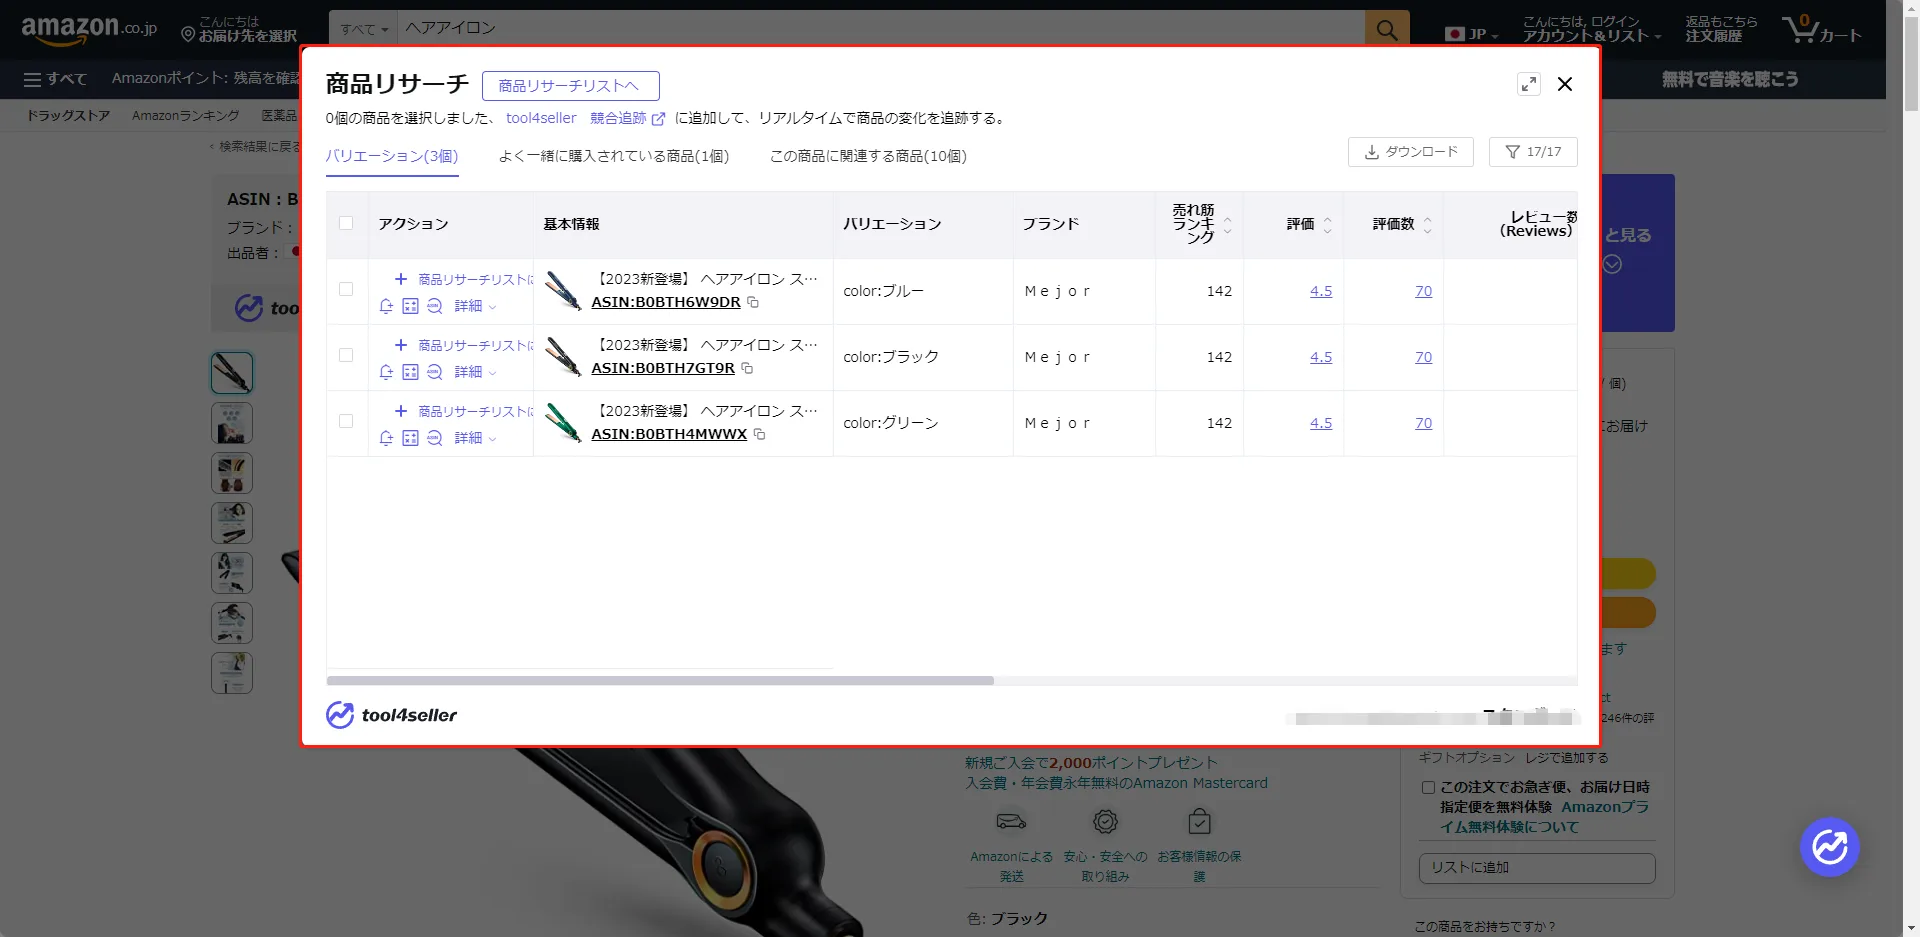Expand 詳細 dropdown for ASIN B0BTH7GT9R
This screenshot has height=937, width=1920.
(x=475, y=372)
